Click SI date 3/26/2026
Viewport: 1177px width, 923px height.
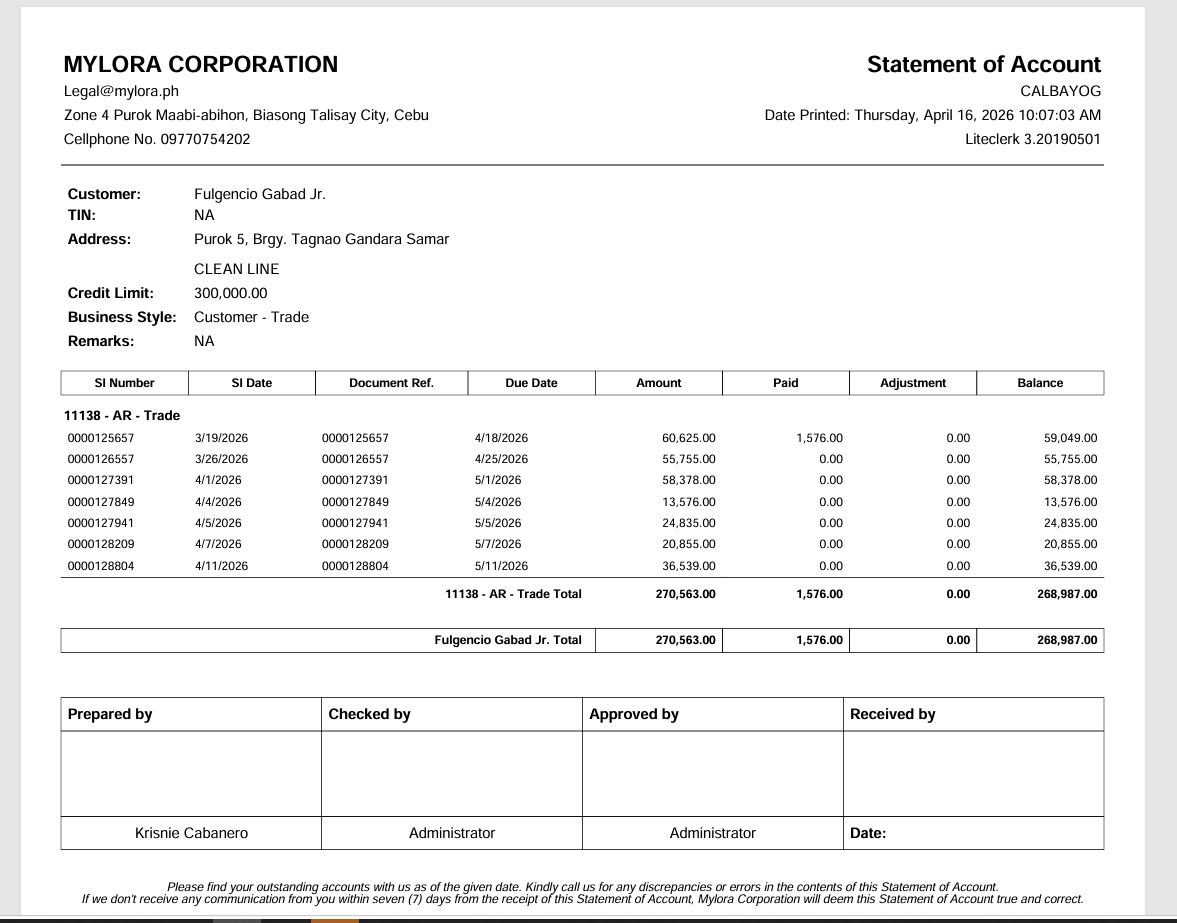(x=221, y=459)
